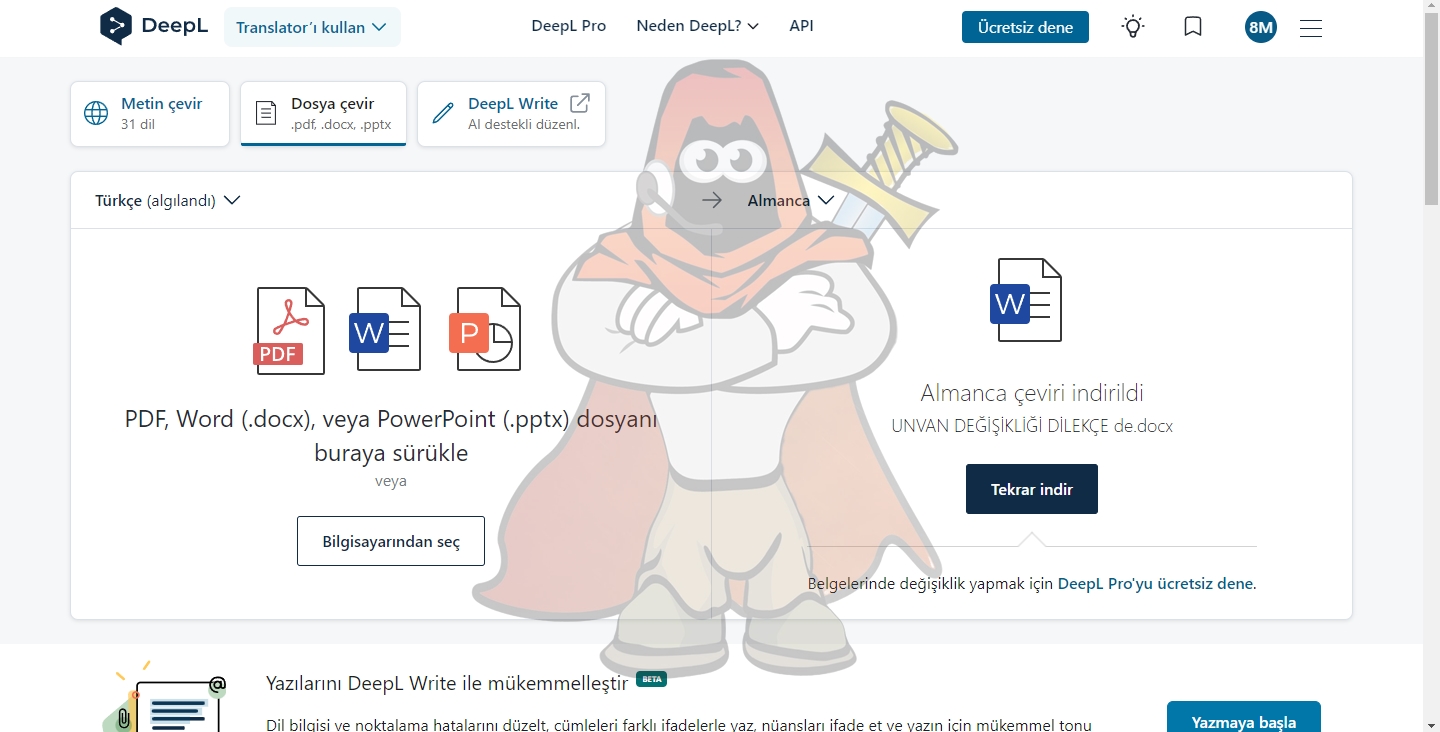The height and width of the screenshot is (732, 1440).
Task: Open the Türkçe source language dropdown
Action: 167,200
